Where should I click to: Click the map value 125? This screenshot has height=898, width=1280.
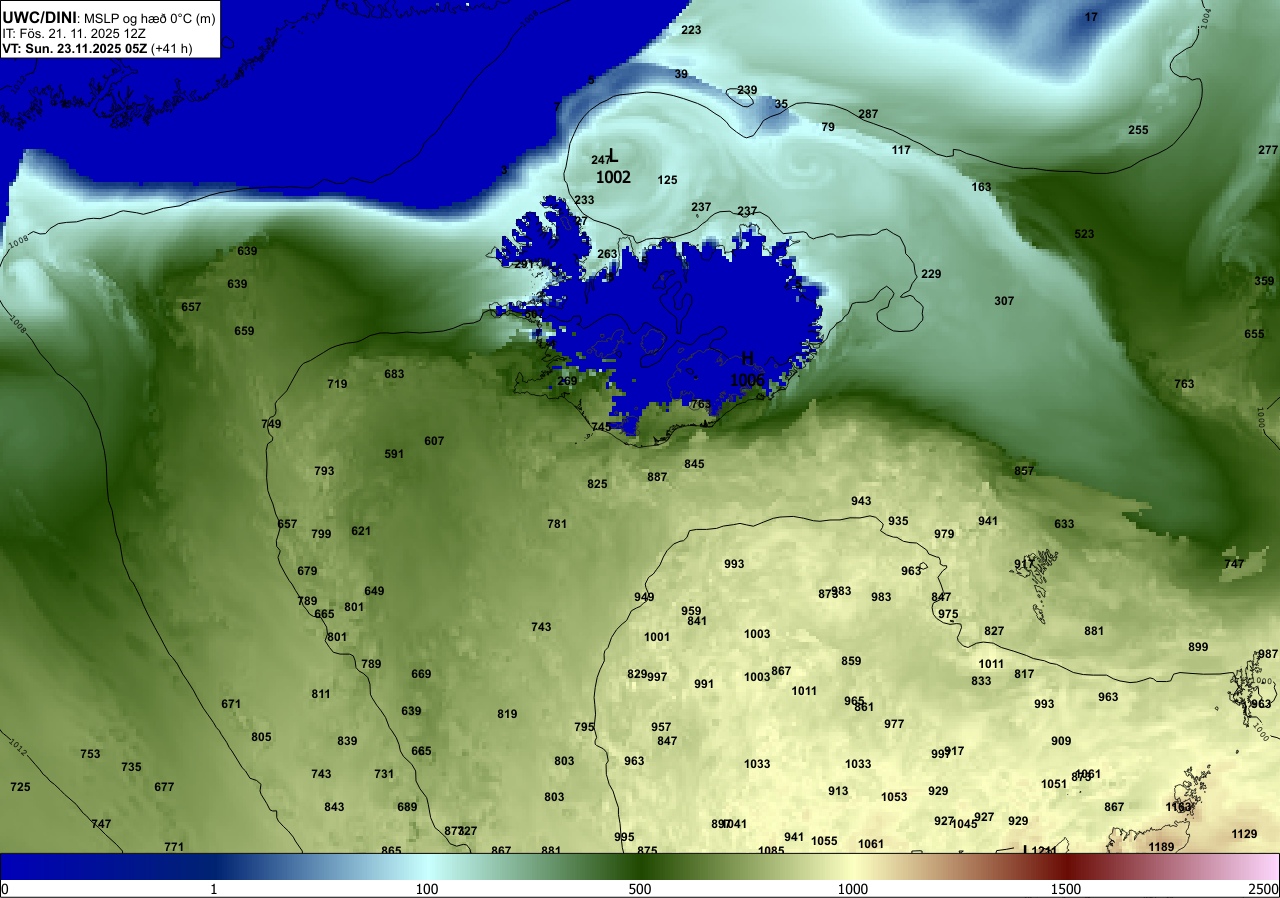pyautogui.click(x=668, y=180)
